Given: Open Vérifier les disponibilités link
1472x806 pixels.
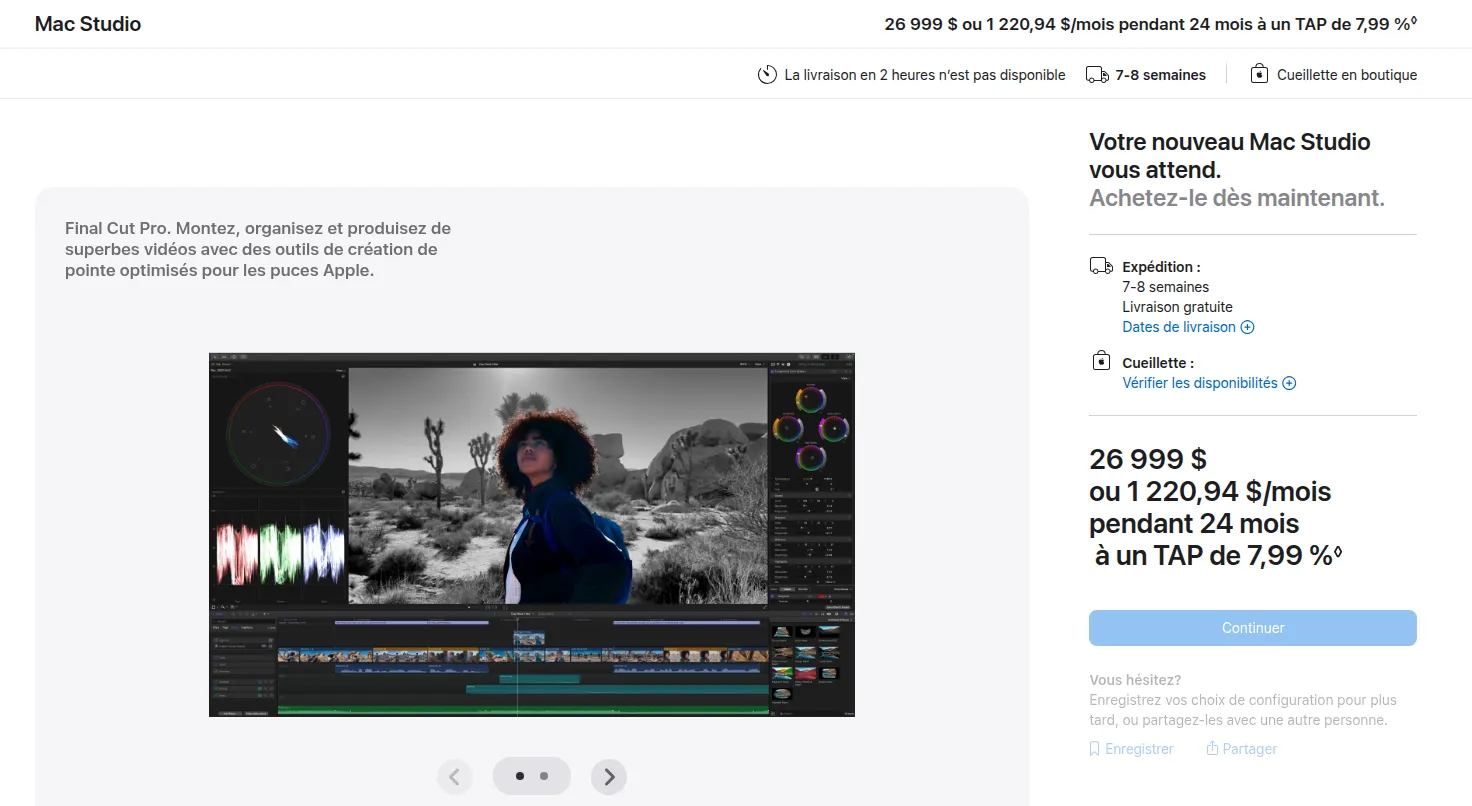Looking at the screenshot, I should click(1209, 383).
